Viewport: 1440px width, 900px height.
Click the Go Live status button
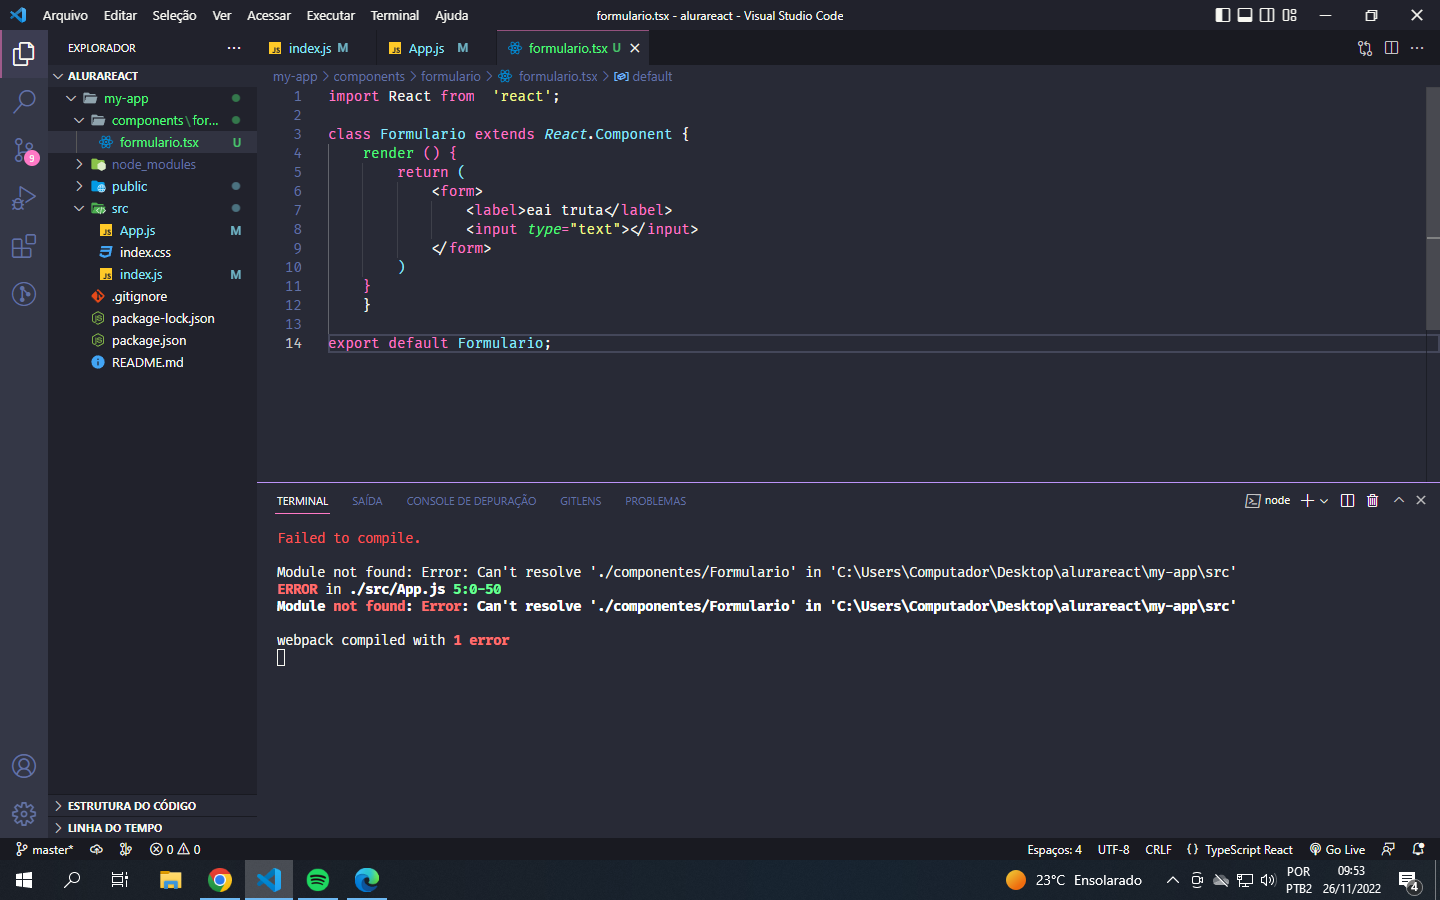pyautogui.click(x=1337, y=849)
